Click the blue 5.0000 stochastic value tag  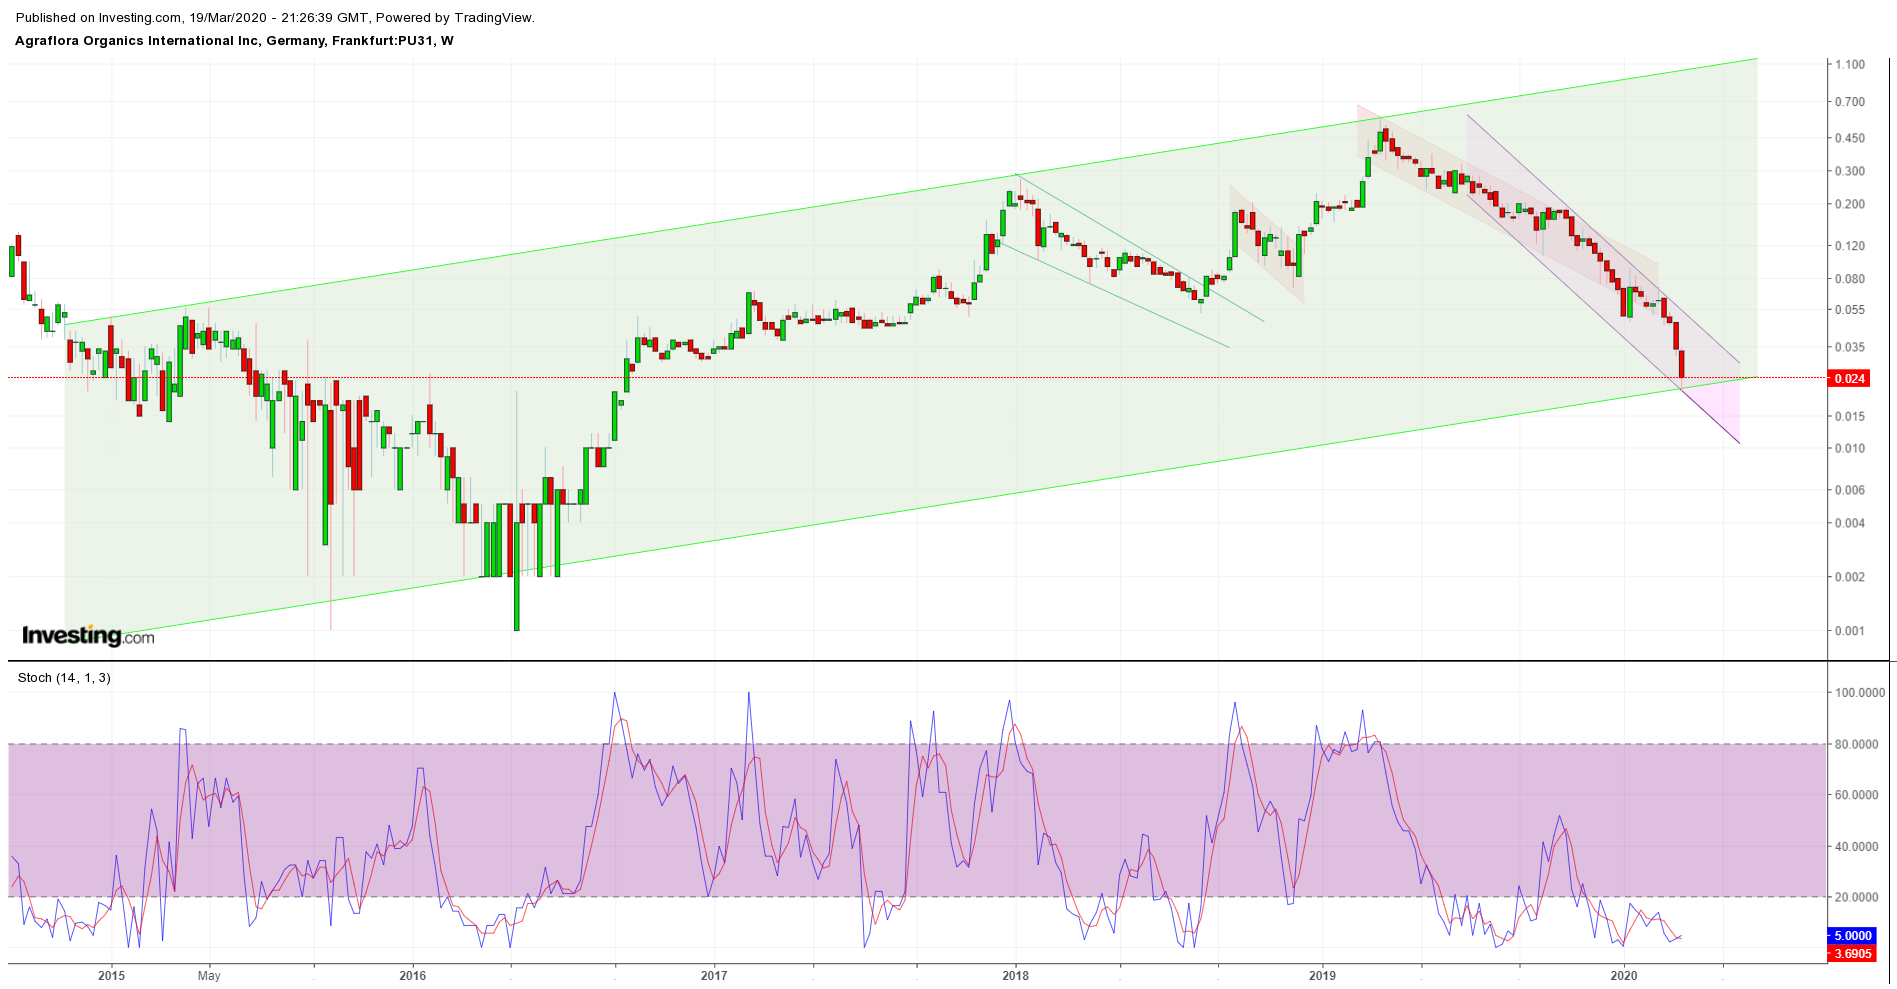tap(1851, 936)
